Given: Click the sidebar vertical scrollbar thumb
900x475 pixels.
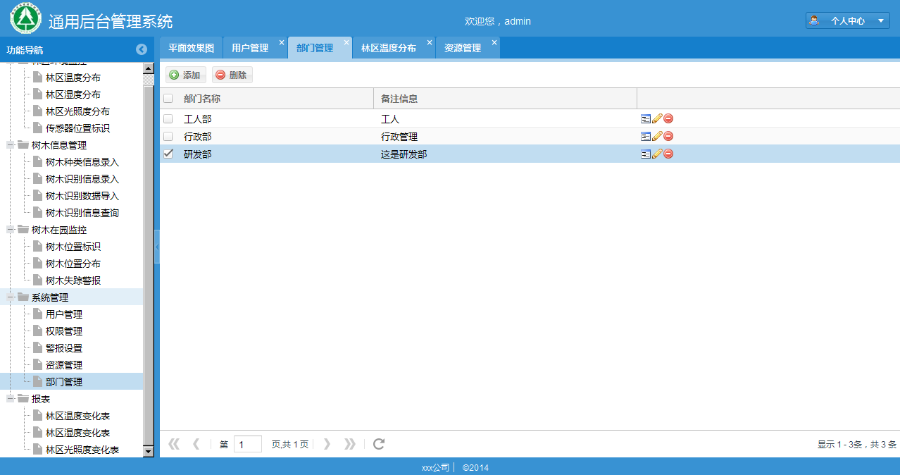Looking at the screenshot, I should click(x=148, y=264).
